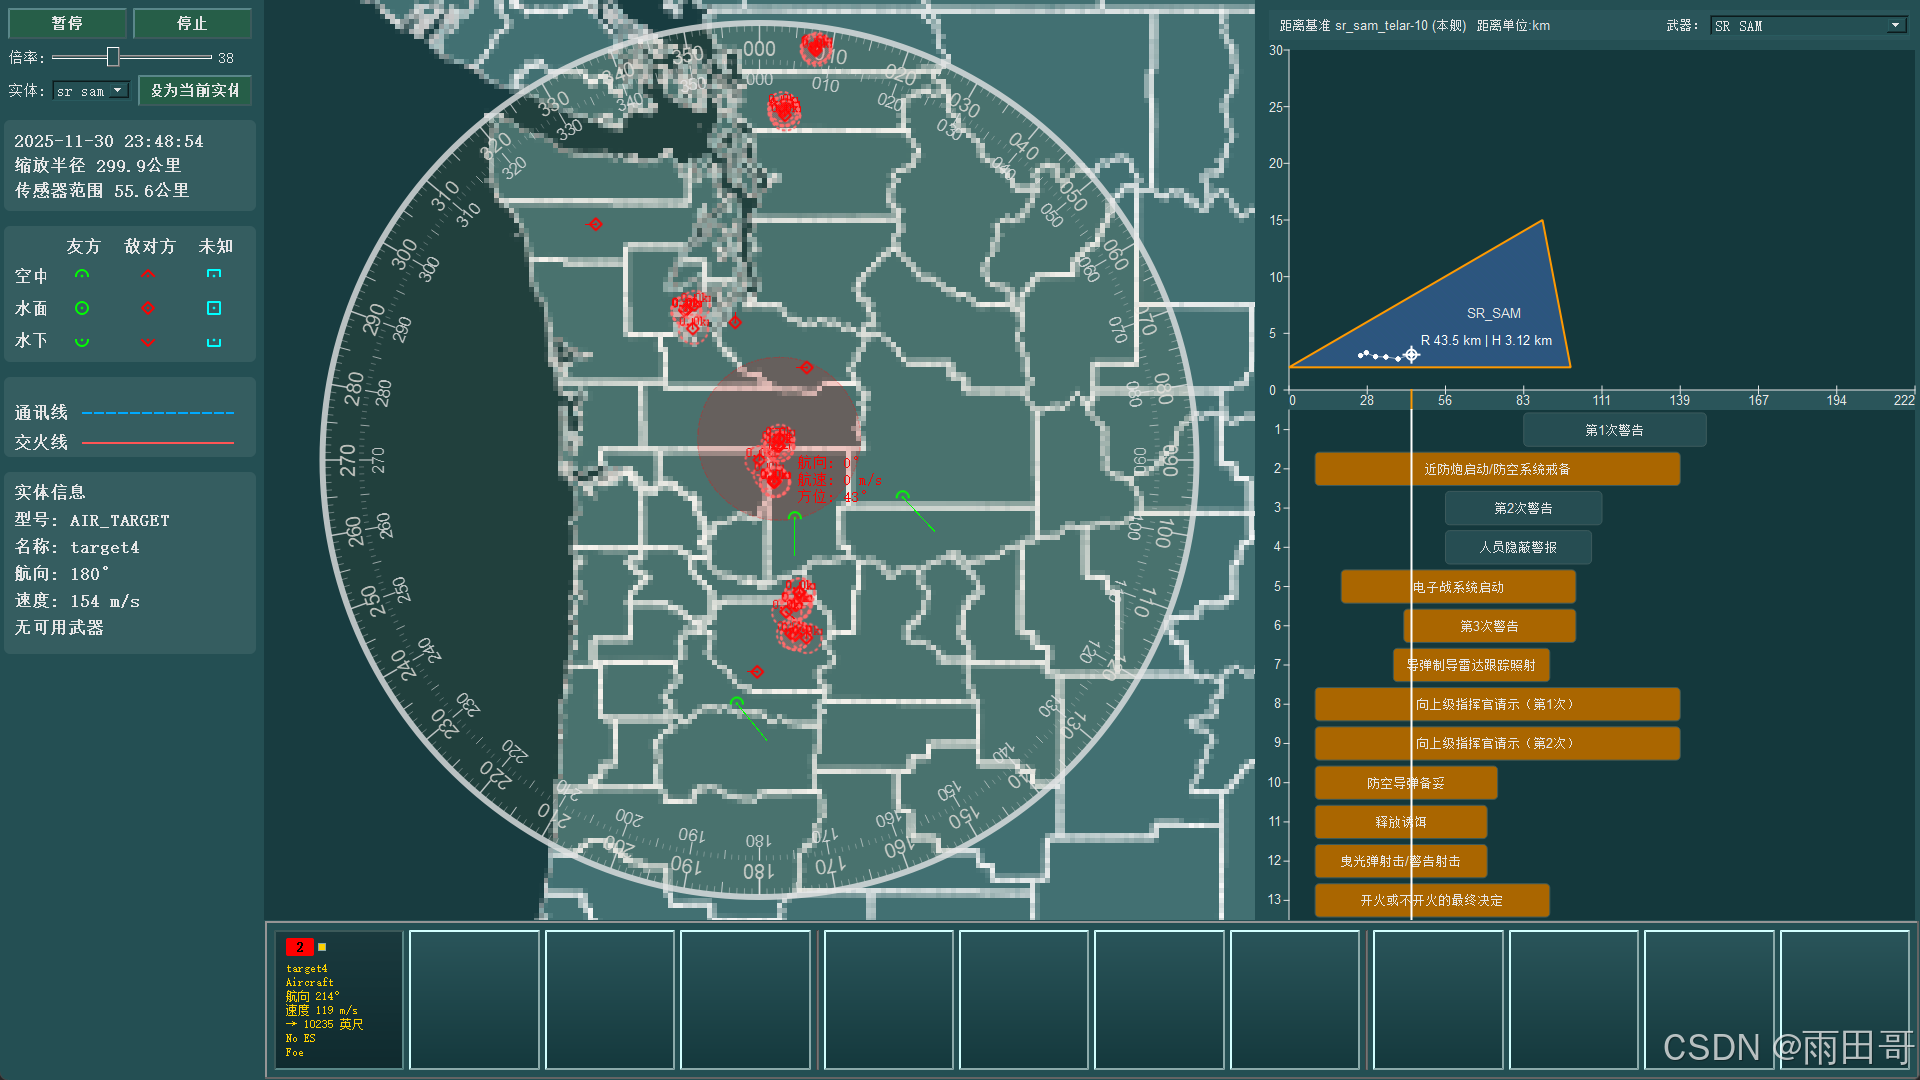Image resolution: width=1920 pixels, height=1080 pixels.
Task: Click the unknown surface square legend icon
Action: coord(214,308)
